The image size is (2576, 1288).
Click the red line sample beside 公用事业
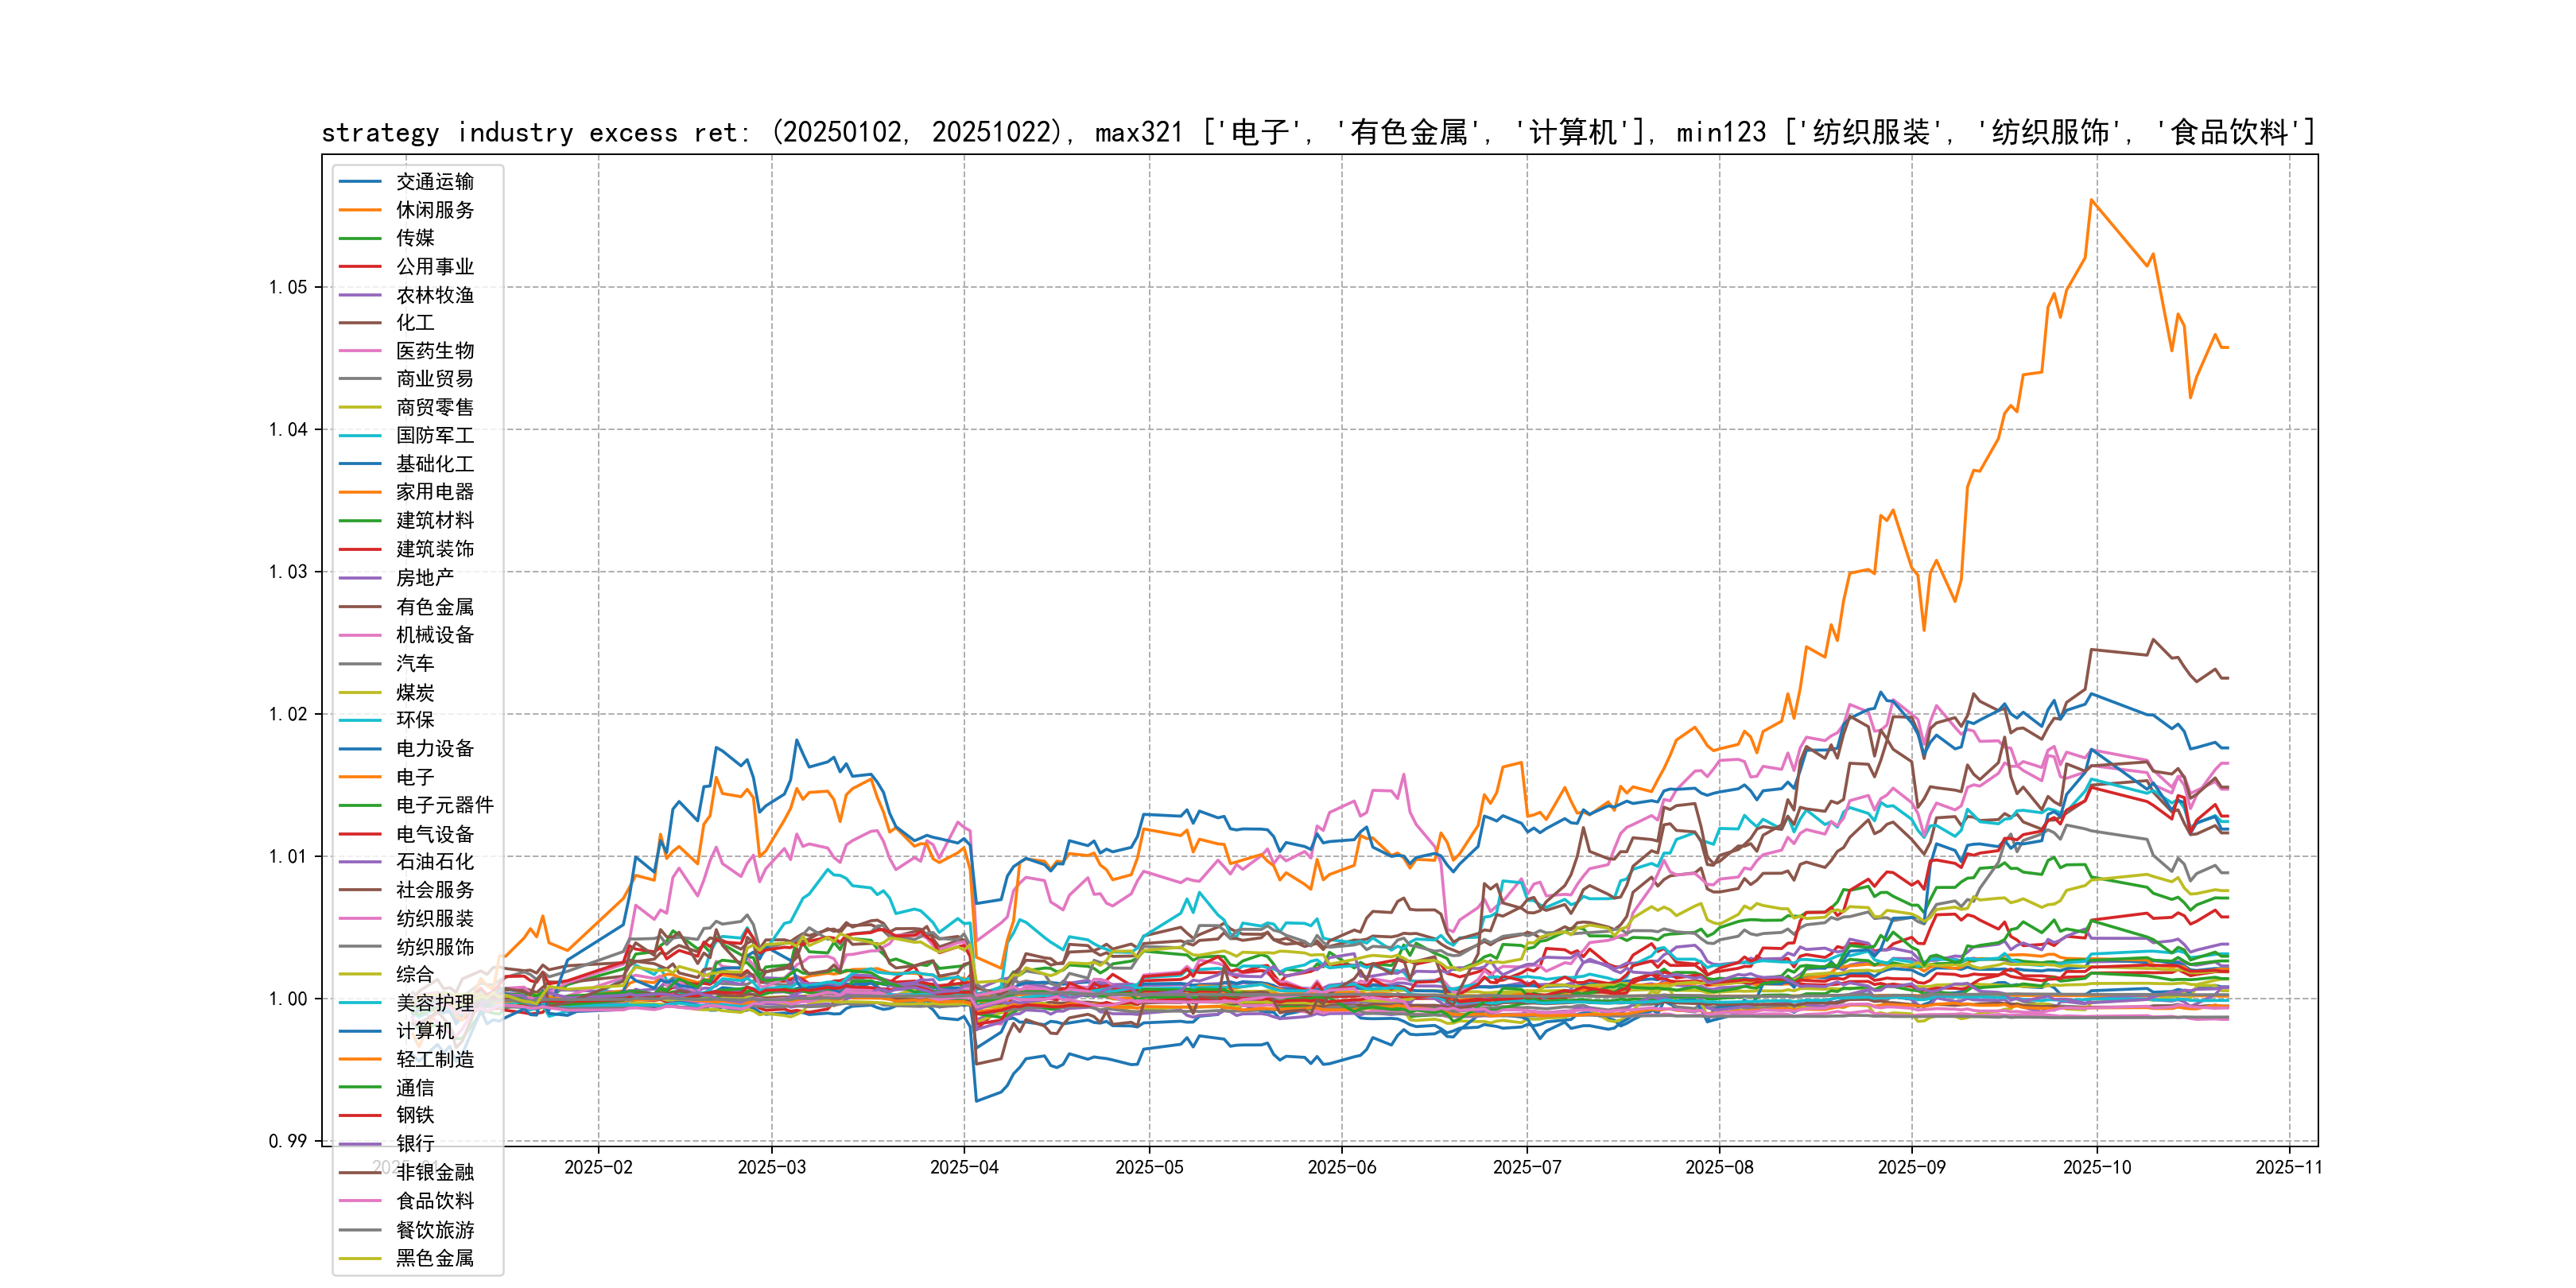pos(360,266)
